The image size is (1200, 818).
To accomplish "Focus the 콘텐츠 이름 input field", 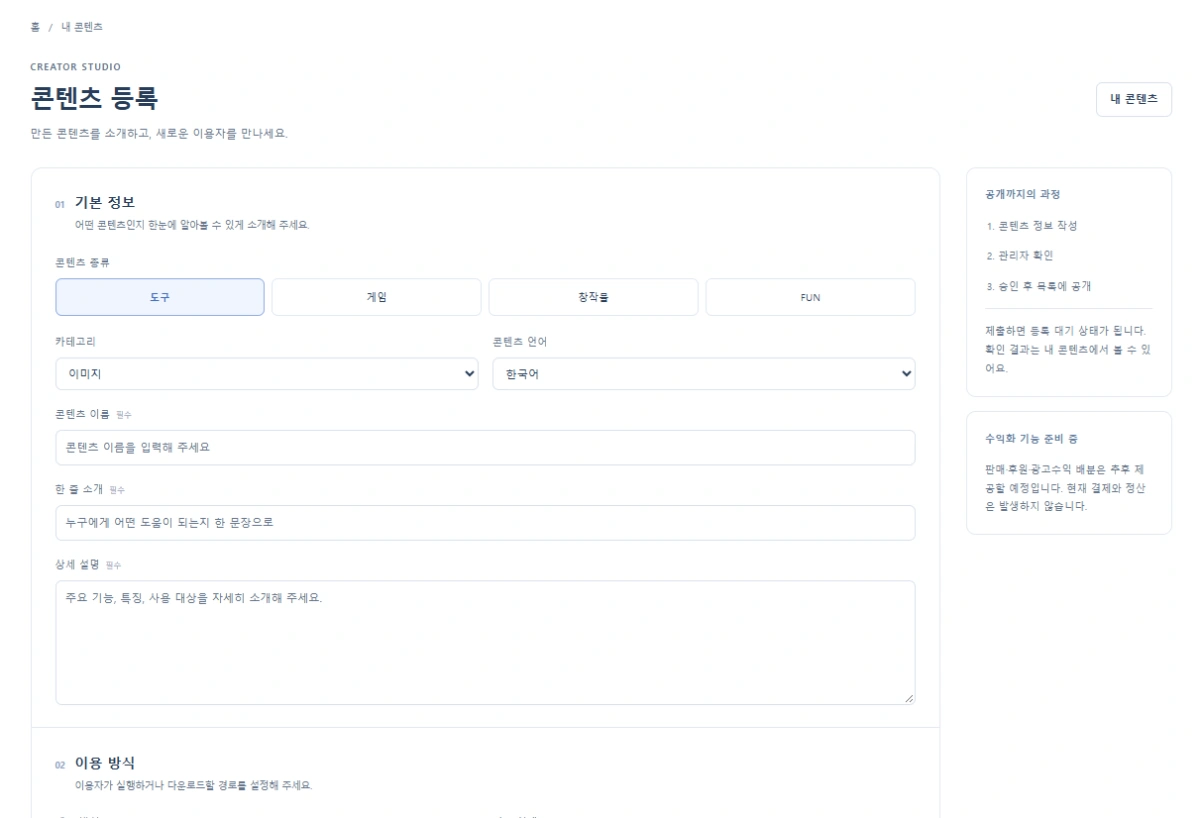I will pyautogui.click(x=485, y=448).
